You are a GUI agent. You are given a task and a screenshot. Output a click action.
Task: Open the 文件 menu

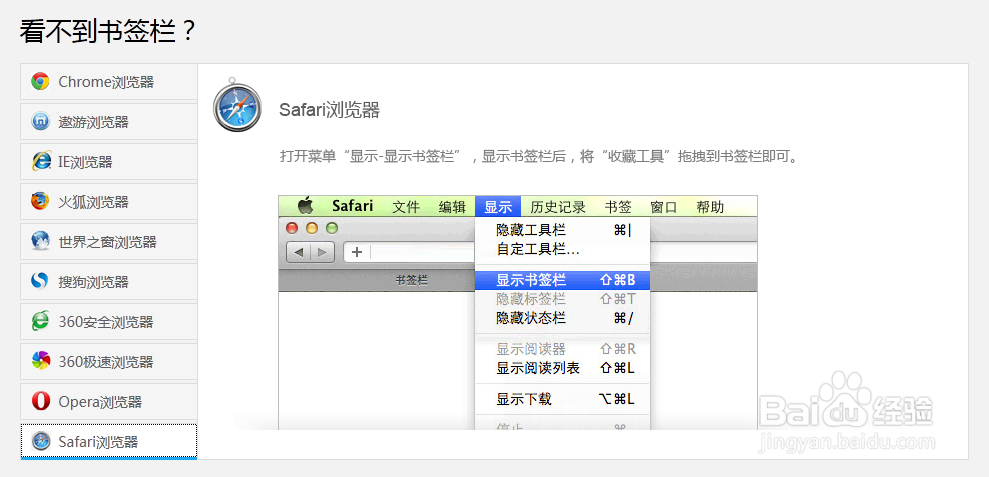coord(406,206)
